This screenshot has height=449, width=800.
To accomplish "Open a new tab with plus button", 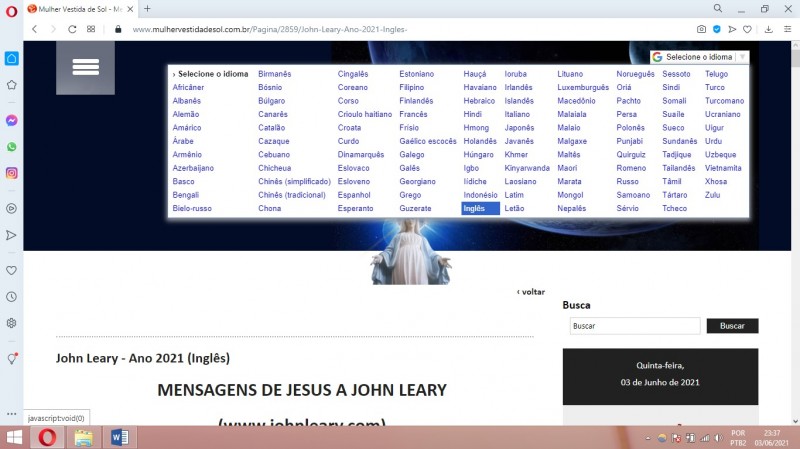I will 147,8.
